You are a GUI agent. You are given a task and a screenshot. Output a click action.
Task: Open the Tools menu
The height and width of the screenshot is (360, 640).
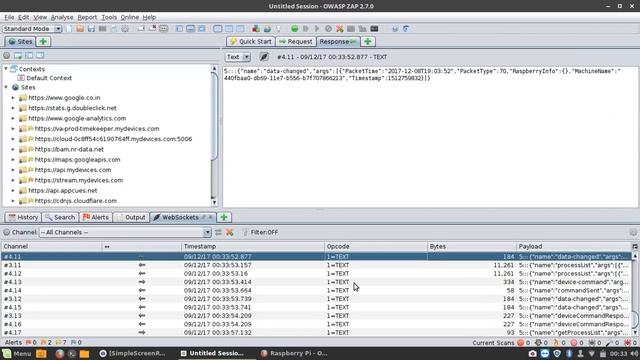[x=109, y=17]
